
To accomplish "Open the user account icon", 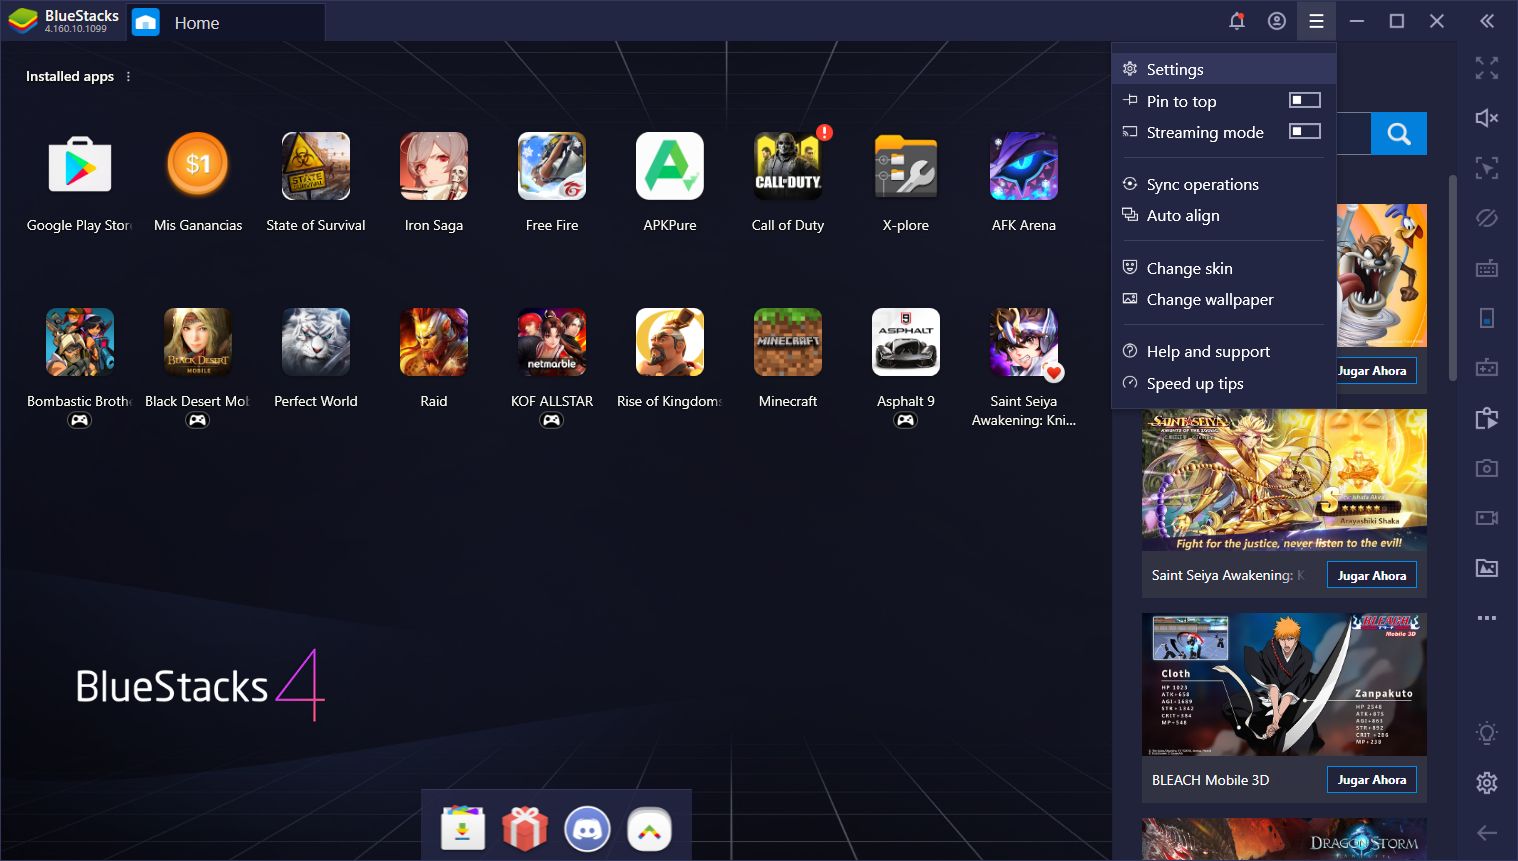I will pos(1277,21).
